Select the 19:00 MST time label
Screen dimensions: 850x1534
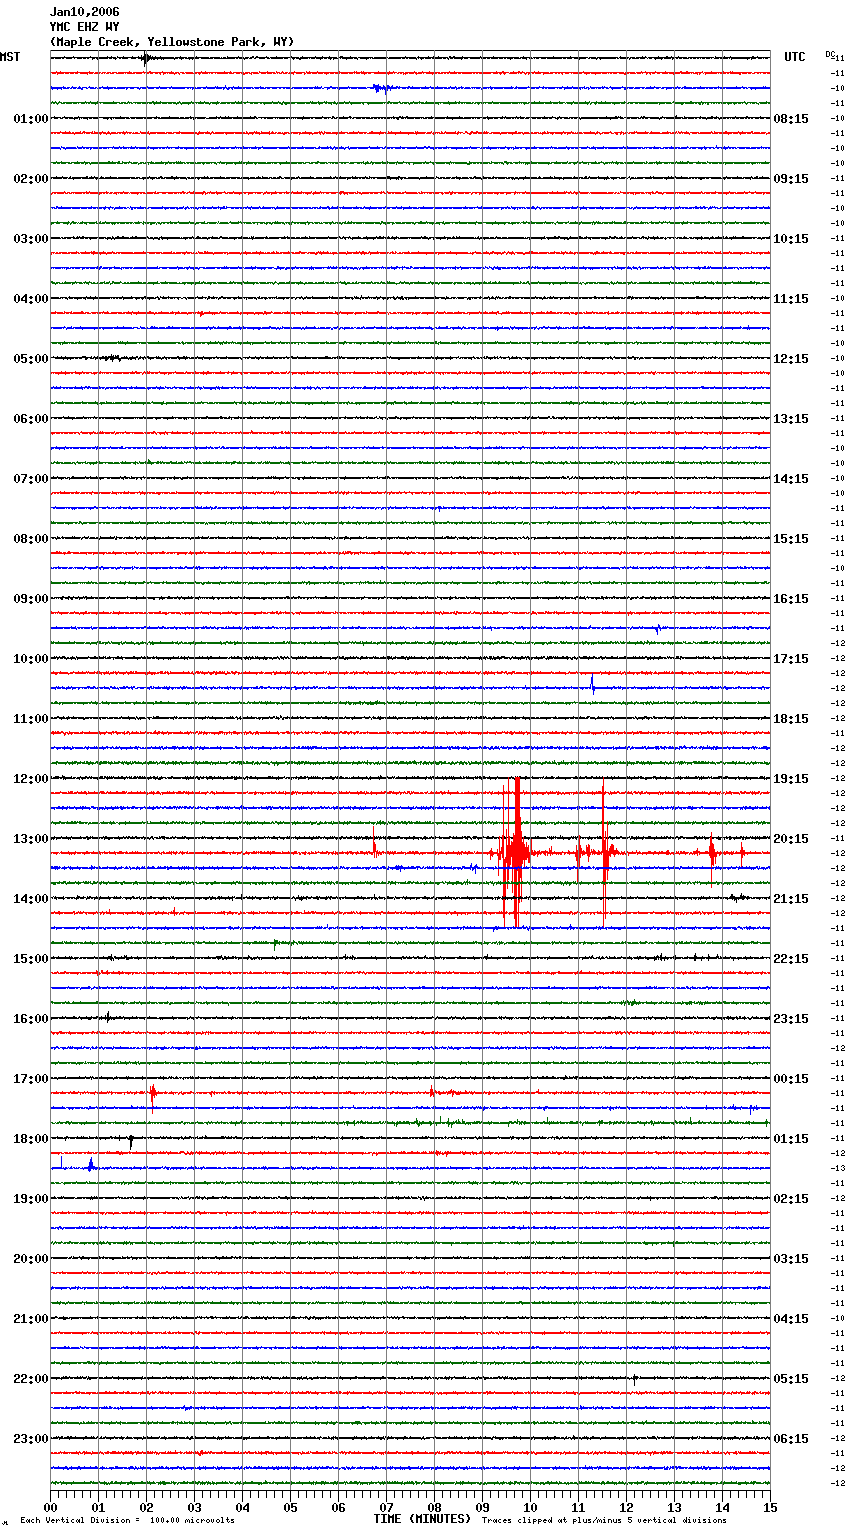(x=31, y=1199)
